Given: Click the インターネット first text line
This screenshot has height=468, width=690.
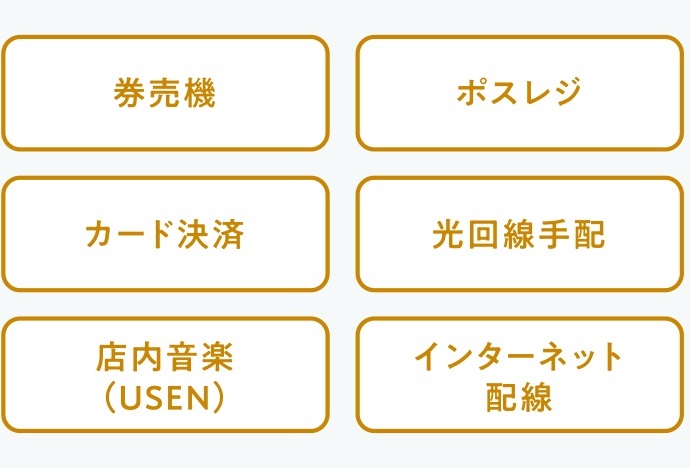Looking at the screenshot, I should [519, 356].
